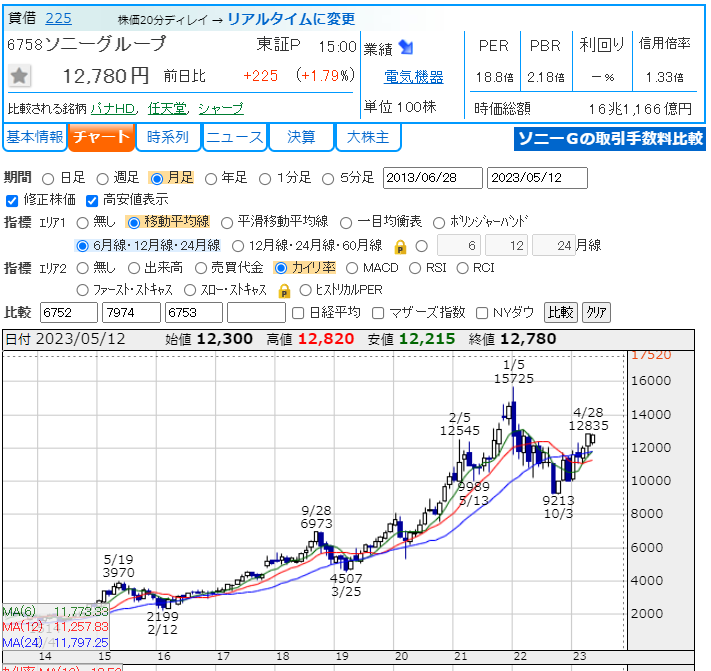Viewport: 711px width, 671px height.
Task: Click custom moving average field showing 6
Action: 459,245
